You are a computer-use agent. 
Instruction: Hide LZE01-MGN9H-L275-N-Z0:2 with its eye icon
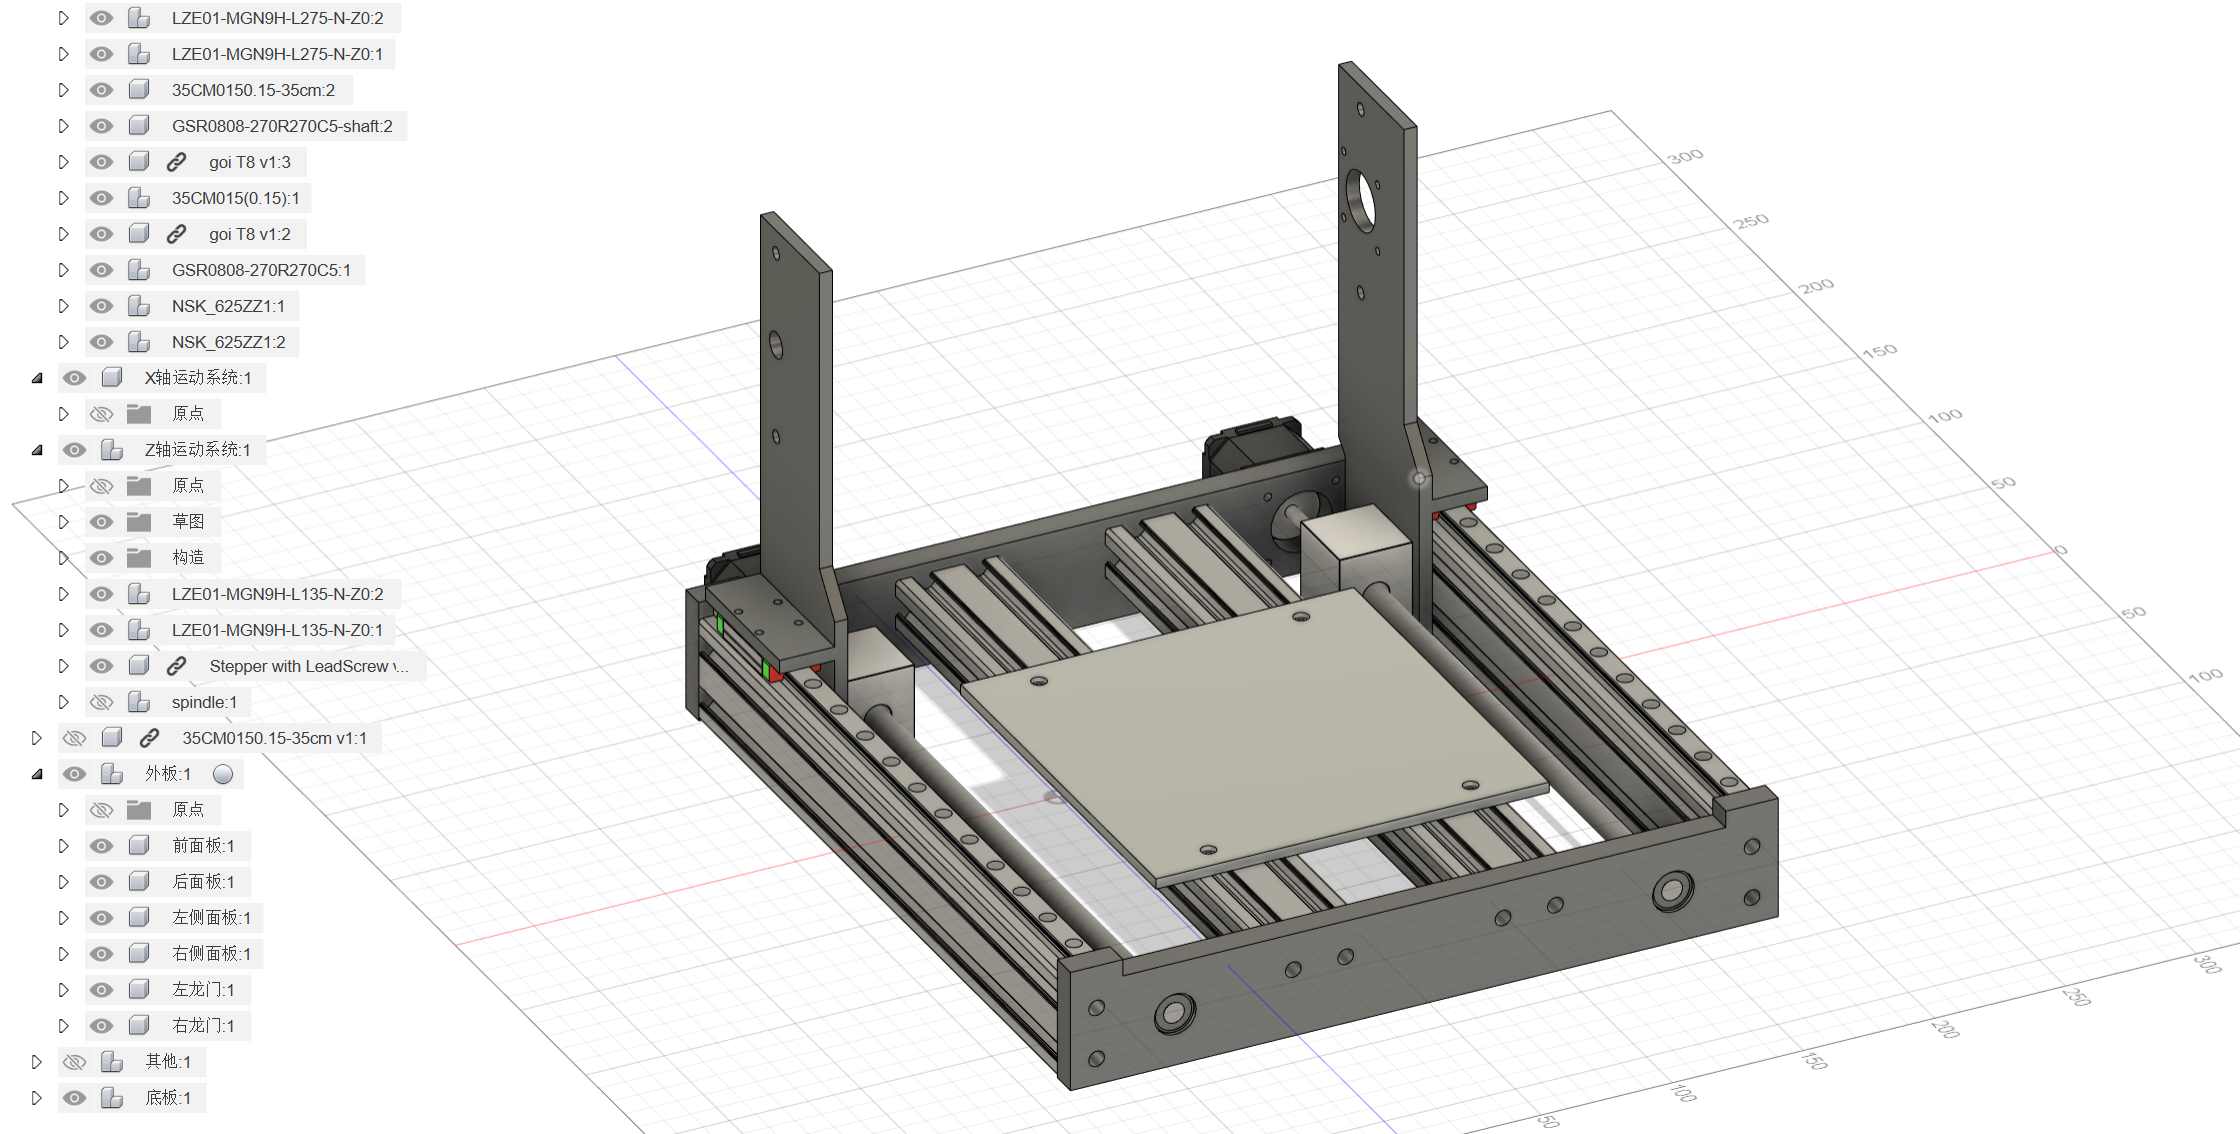[101, 18]
